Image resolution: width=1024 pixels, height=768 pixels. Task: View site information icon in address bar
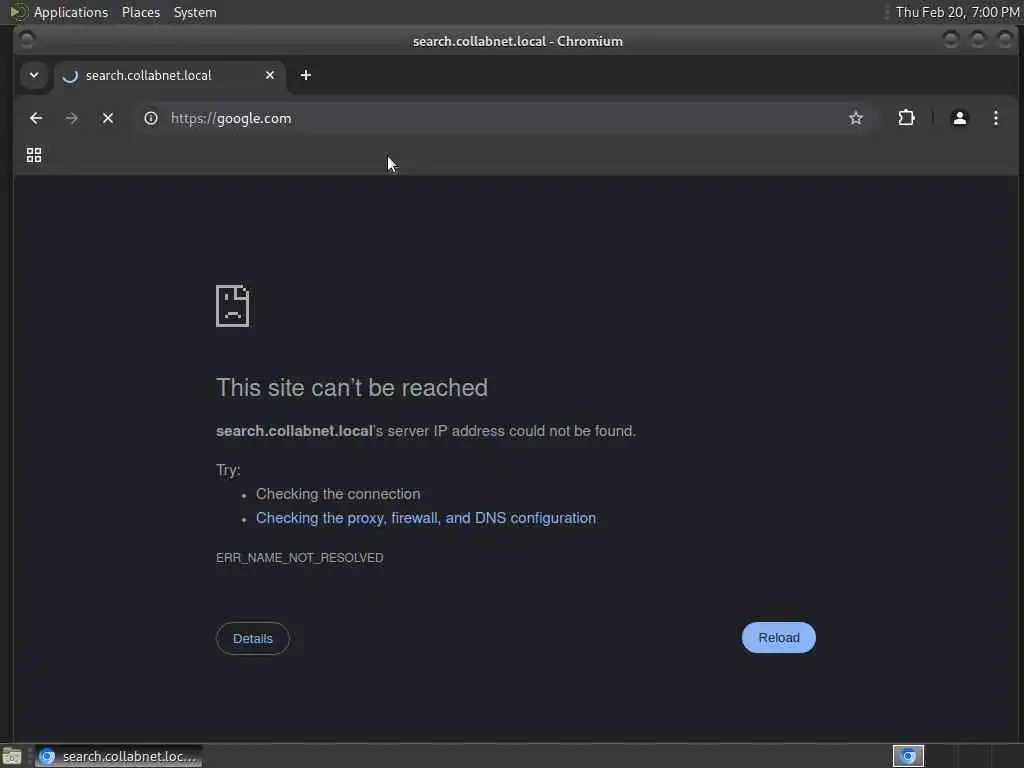151,118
